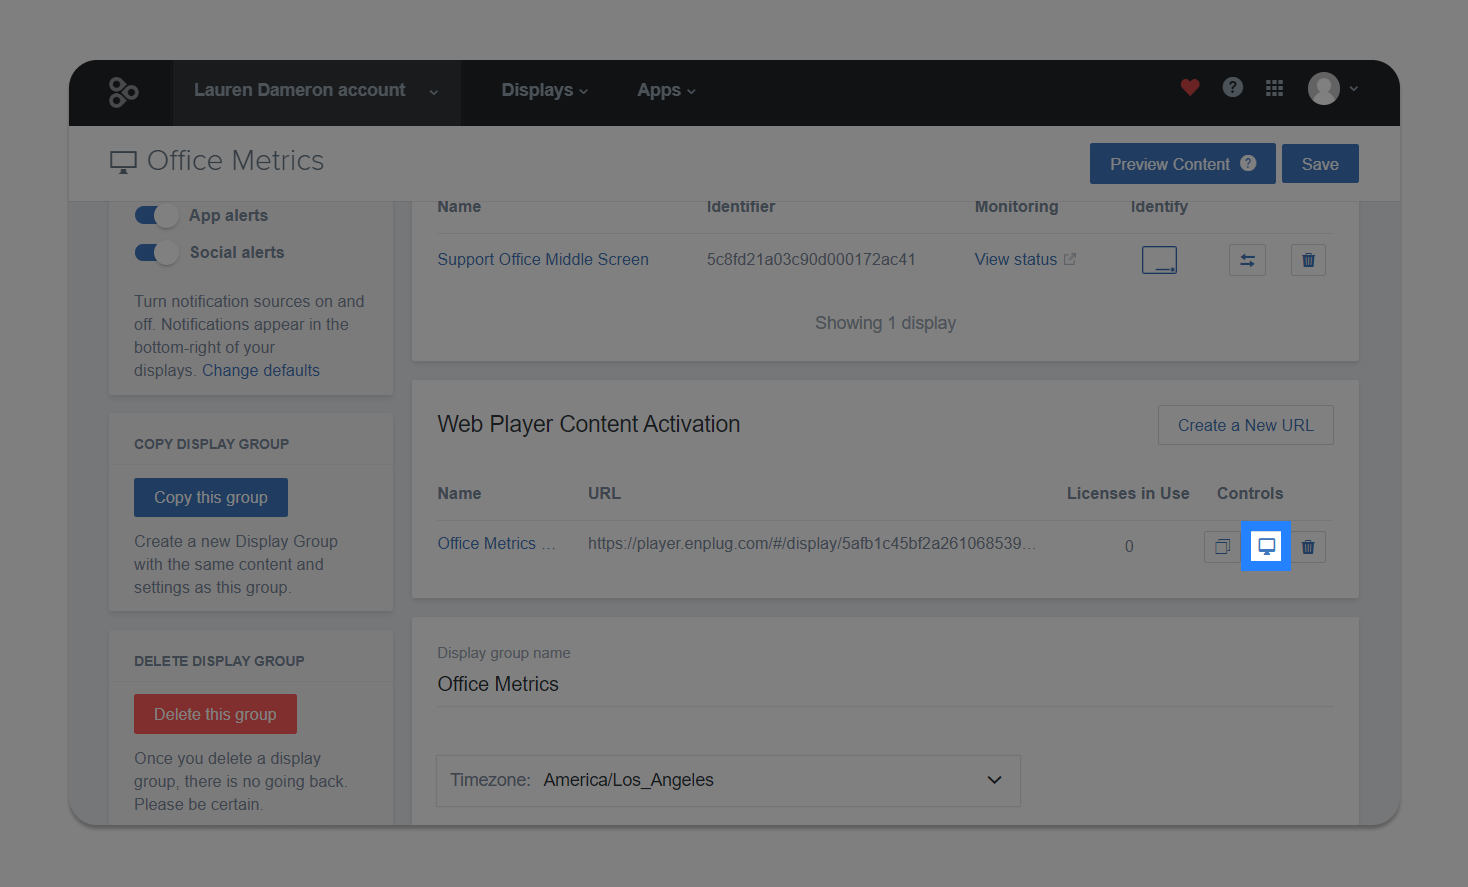Click the identifier 5c8fd21a03c90d000172ac41

[811, 259]
